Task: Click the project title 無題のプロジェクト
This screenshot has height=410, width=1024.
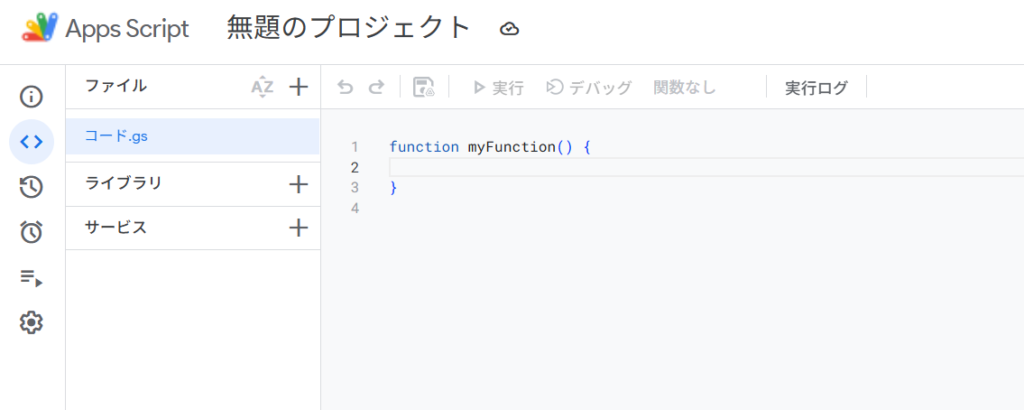Action: (x=349, y=28)
